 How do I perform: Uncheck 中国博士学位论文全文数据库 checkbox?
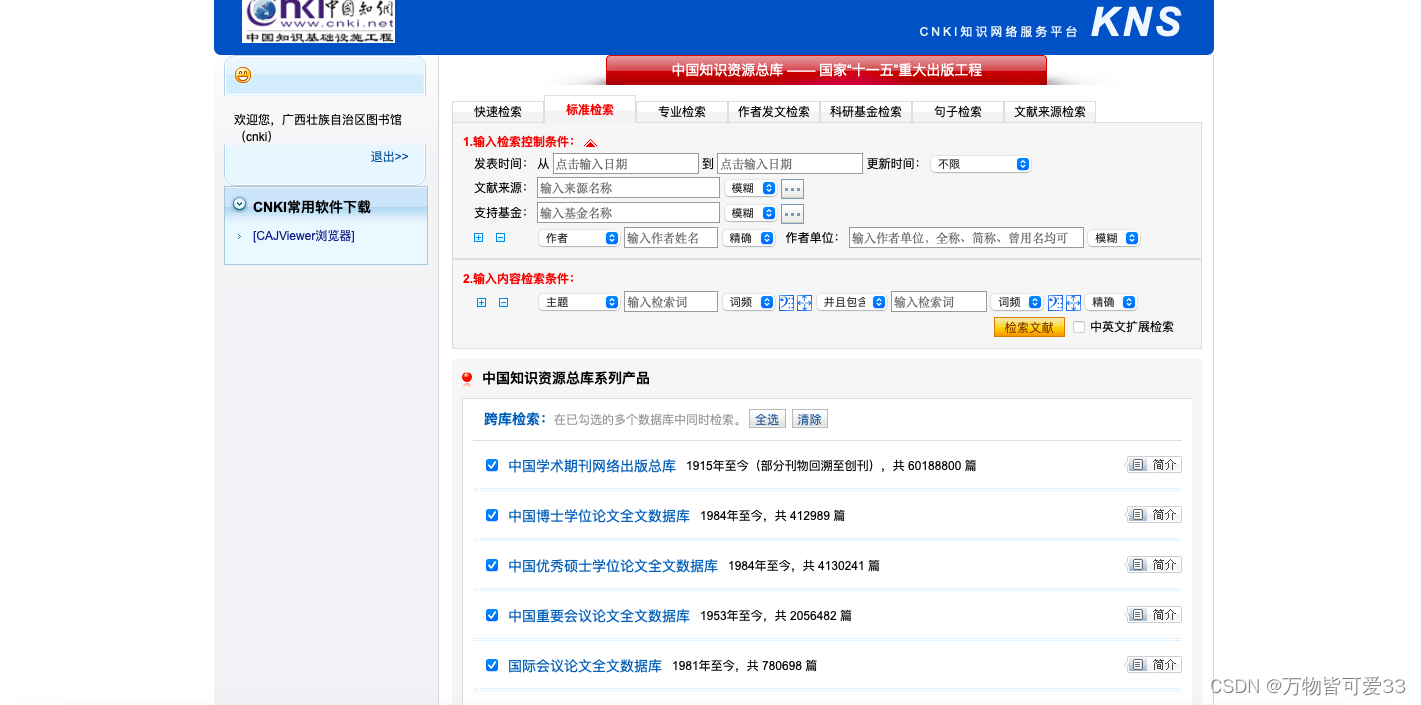click(x=492, y=515)
